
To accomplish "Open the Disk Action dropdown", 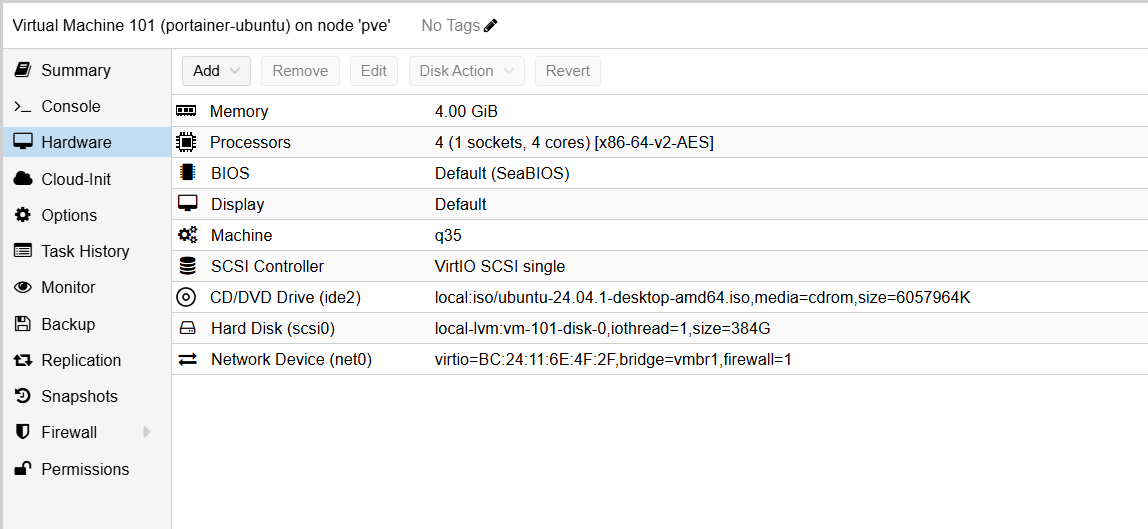I will click(467, 71).
